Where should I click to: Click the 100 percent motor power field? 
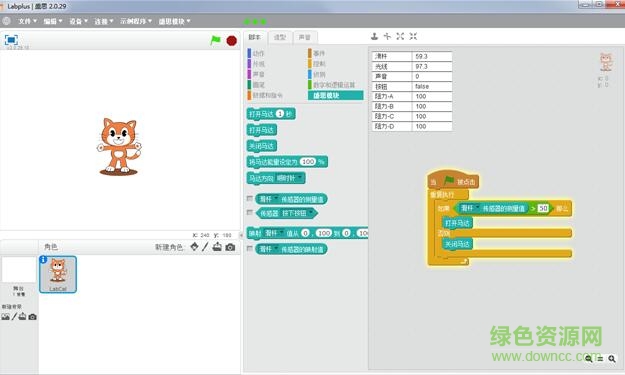308,162
